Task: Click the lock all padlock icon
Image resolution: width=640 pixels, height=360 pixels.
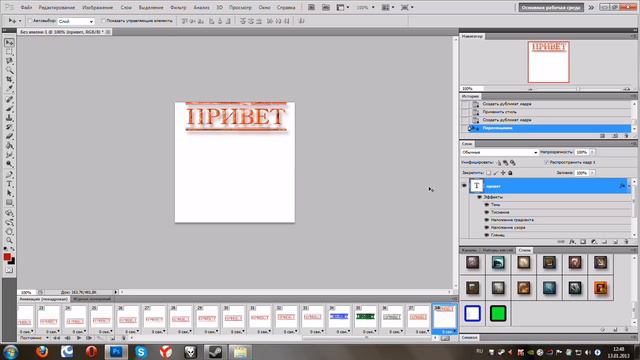Action: [510, 173]
